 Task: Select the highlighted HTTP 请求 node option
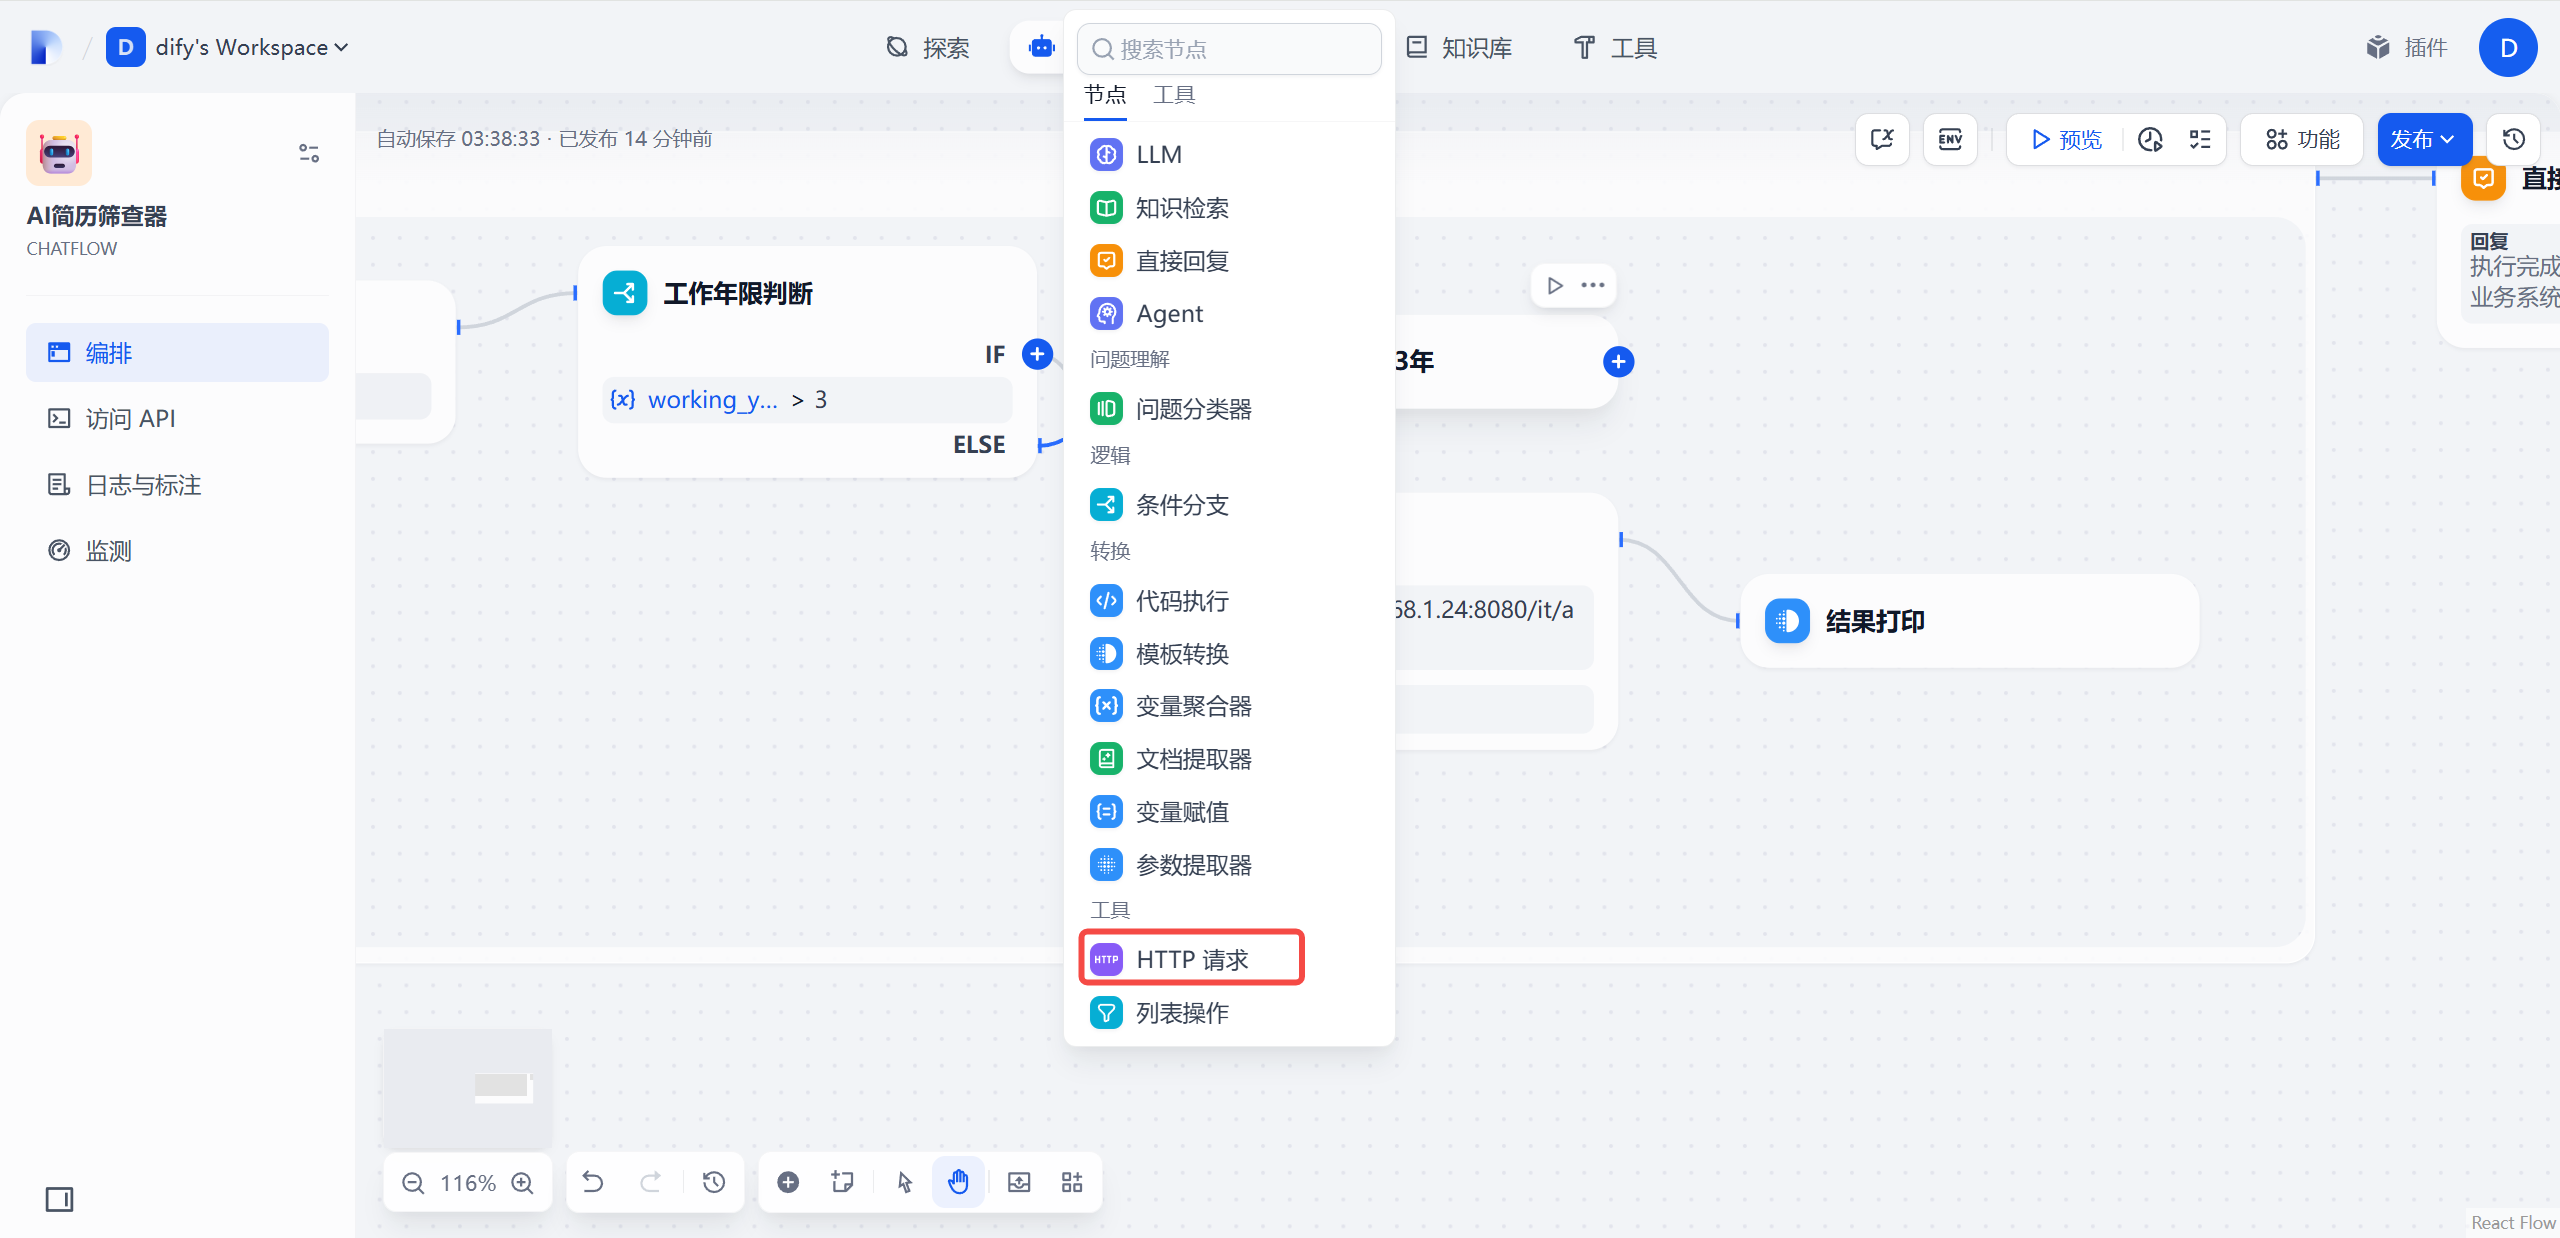(1191, 958)
